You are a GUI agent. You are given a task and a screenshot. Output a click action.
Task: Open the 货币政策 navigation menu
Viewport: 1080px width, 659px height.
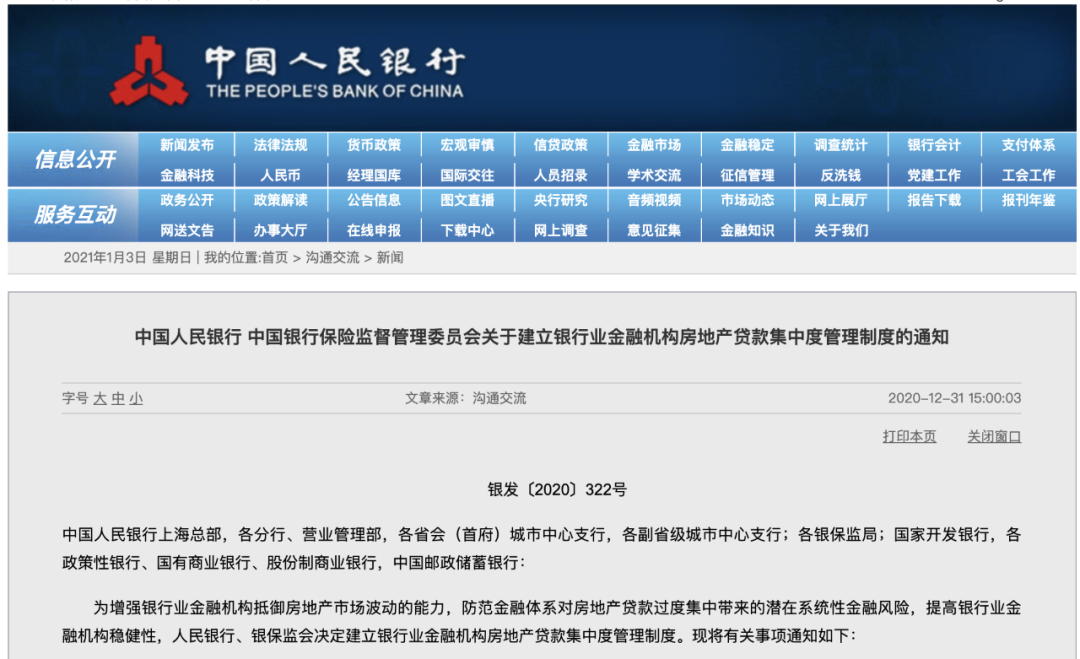pos(372,144)
